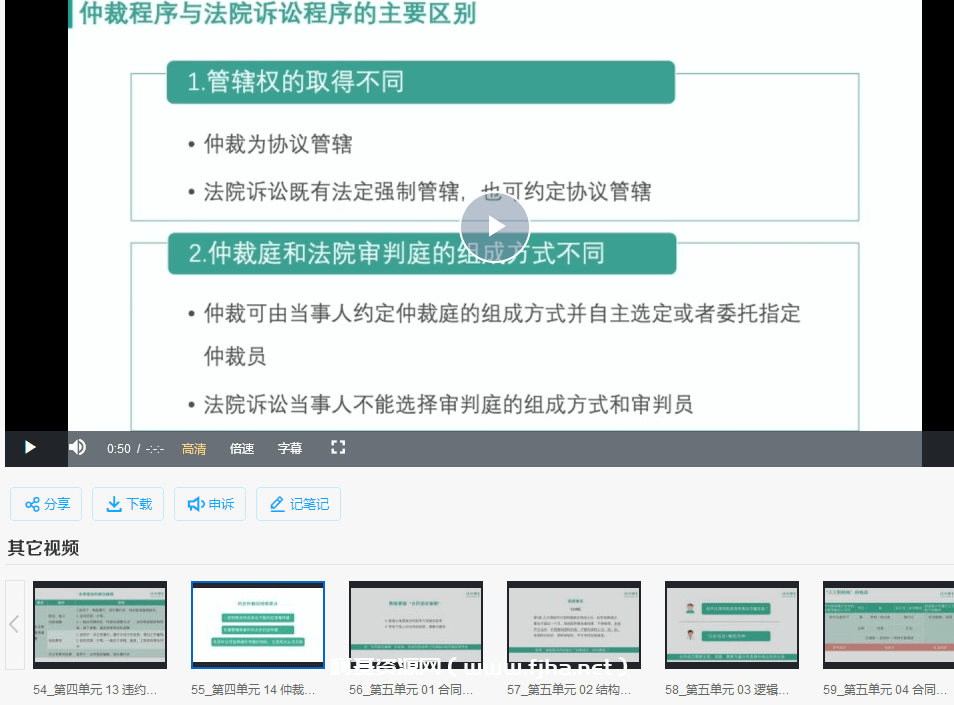Open video thumbnail 54_第四单元 13
The width and height of the screenshot is (954, 705).
click(100, 625)
